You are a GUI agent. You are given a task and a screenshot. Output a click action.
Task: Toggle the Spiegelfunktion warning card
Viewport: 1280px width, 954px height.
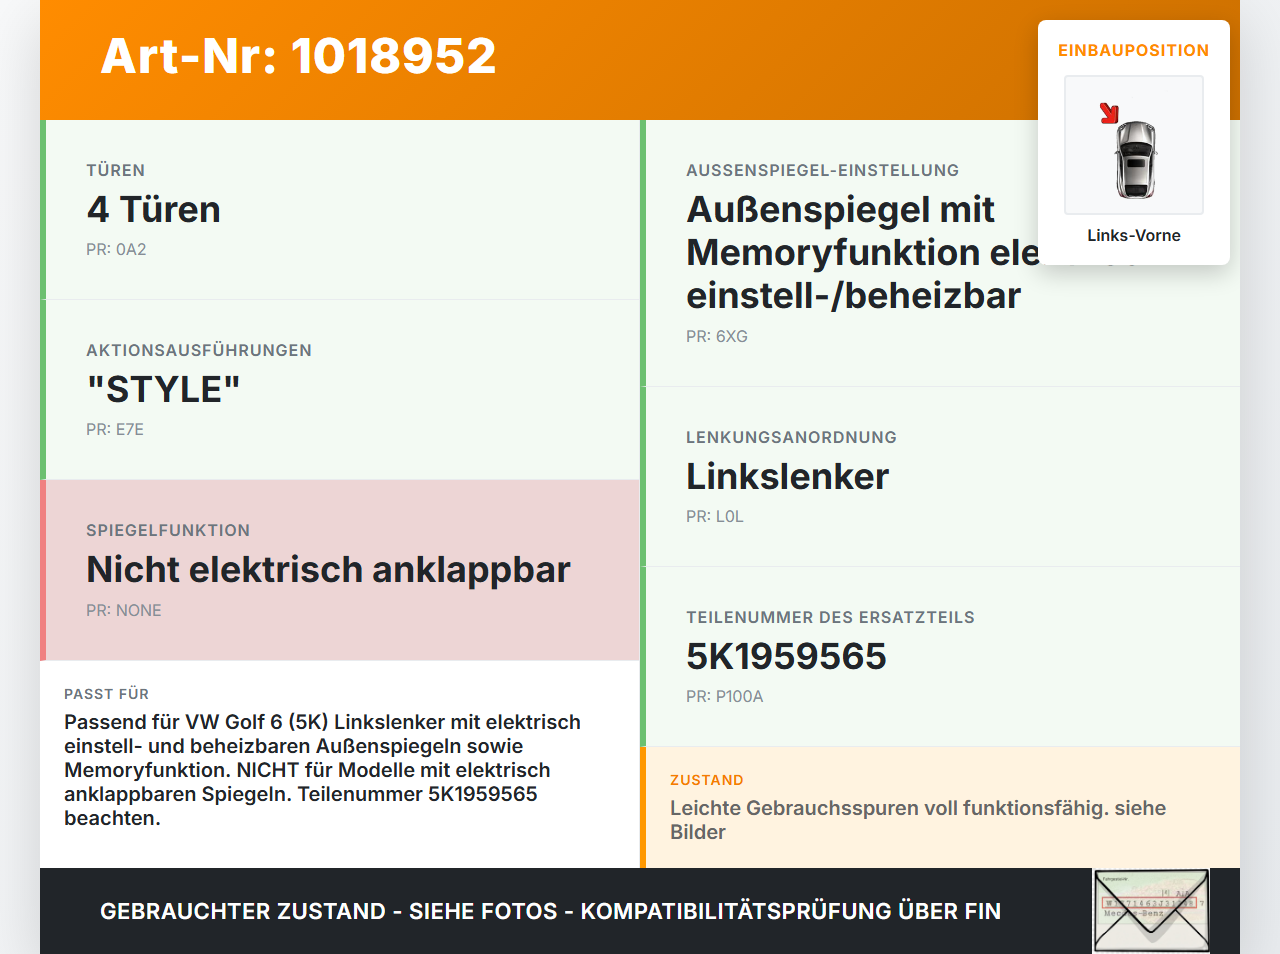(x=340, y=569)
